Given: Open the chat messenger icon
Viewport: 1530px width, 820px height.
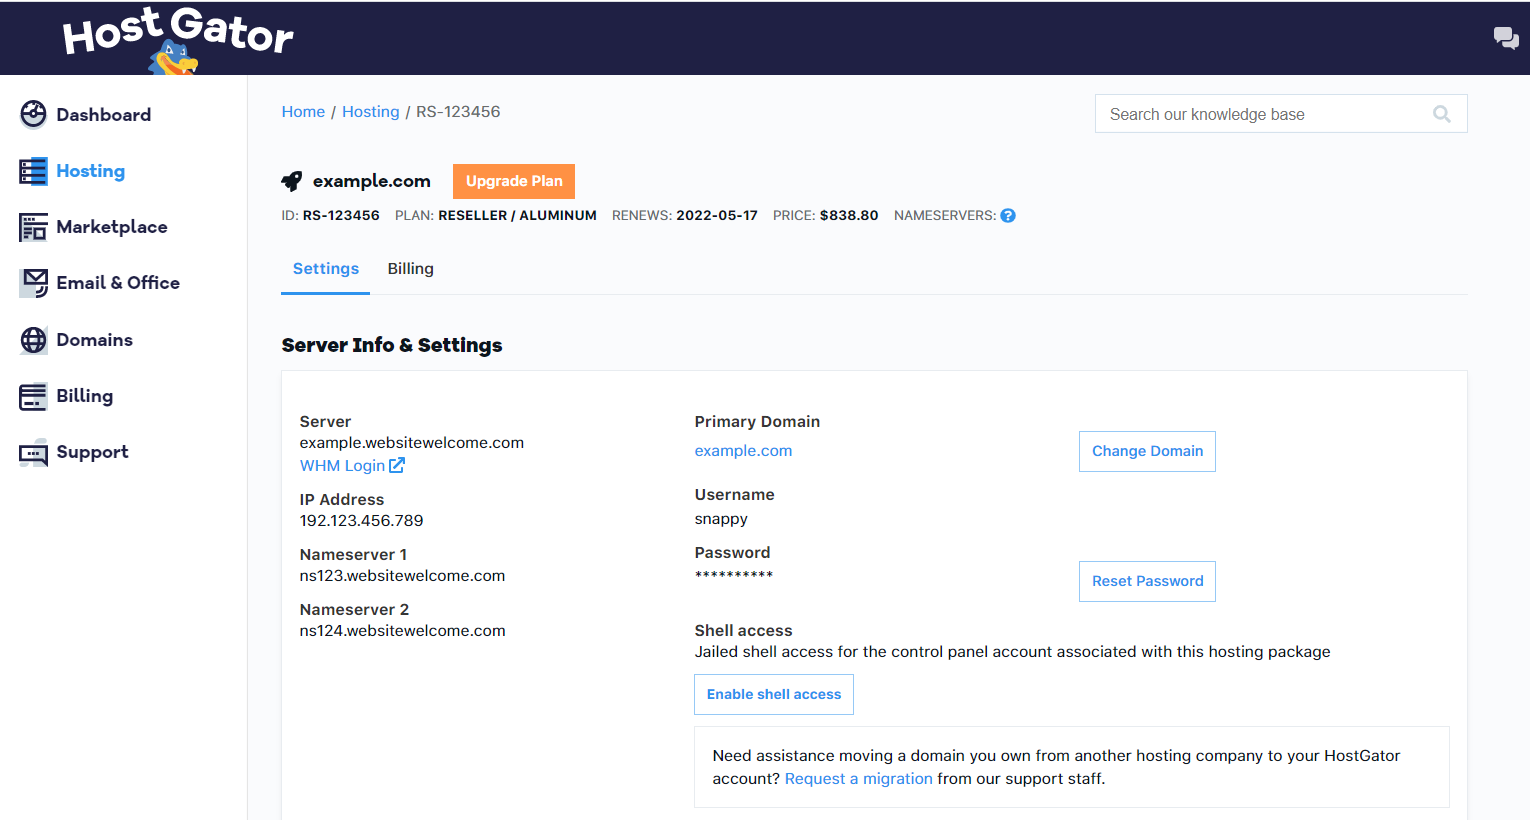Looking at the screenshot, I should (1506, 37).
